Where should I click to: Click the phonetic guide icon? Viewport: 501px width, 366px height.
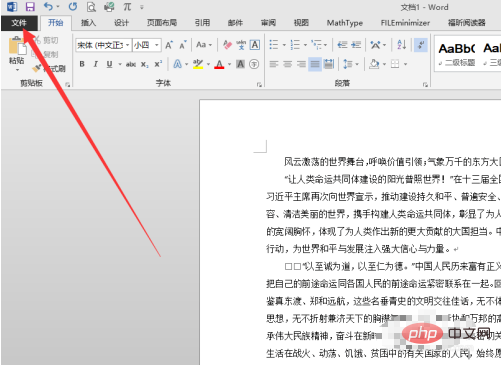pos(241,45)
